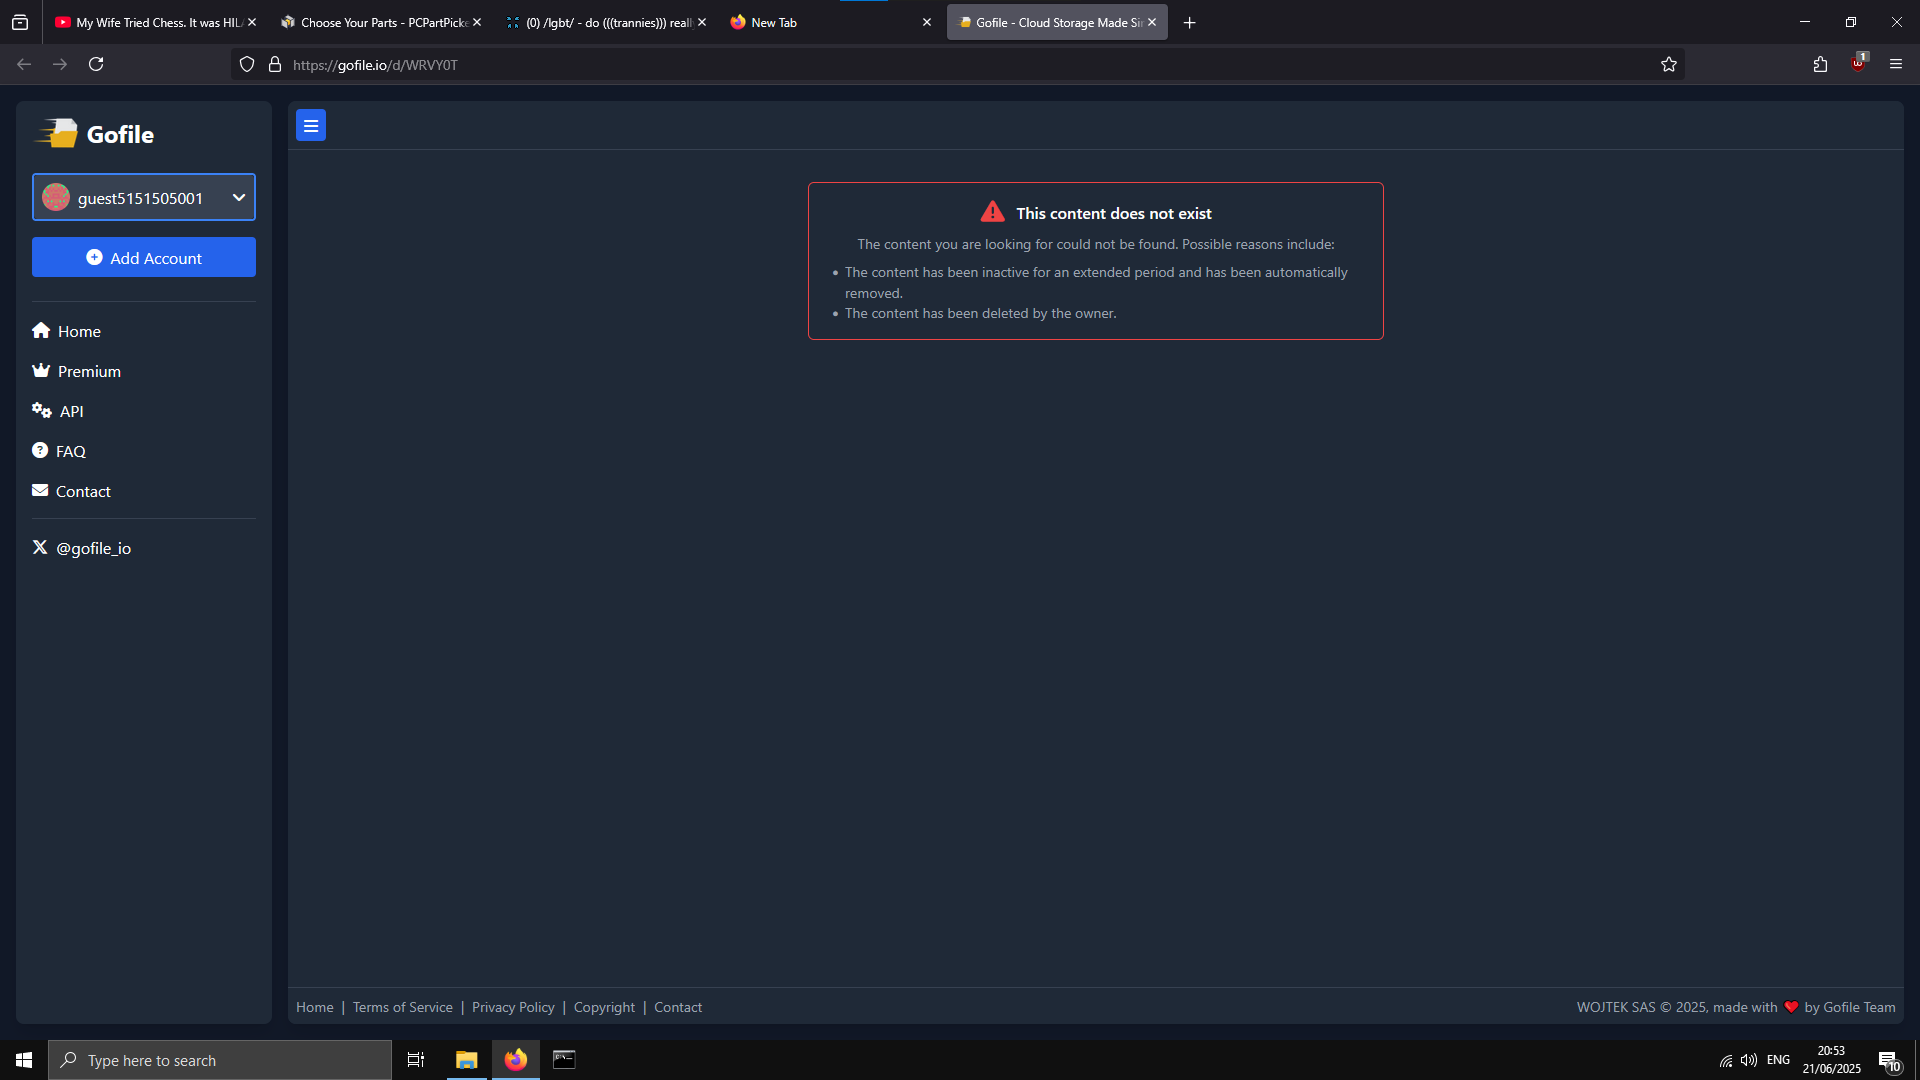This screenshot has height=1080, width=1920.
Task: Open Firefox application hamburger menu
Action: (x=1896, y=64)
